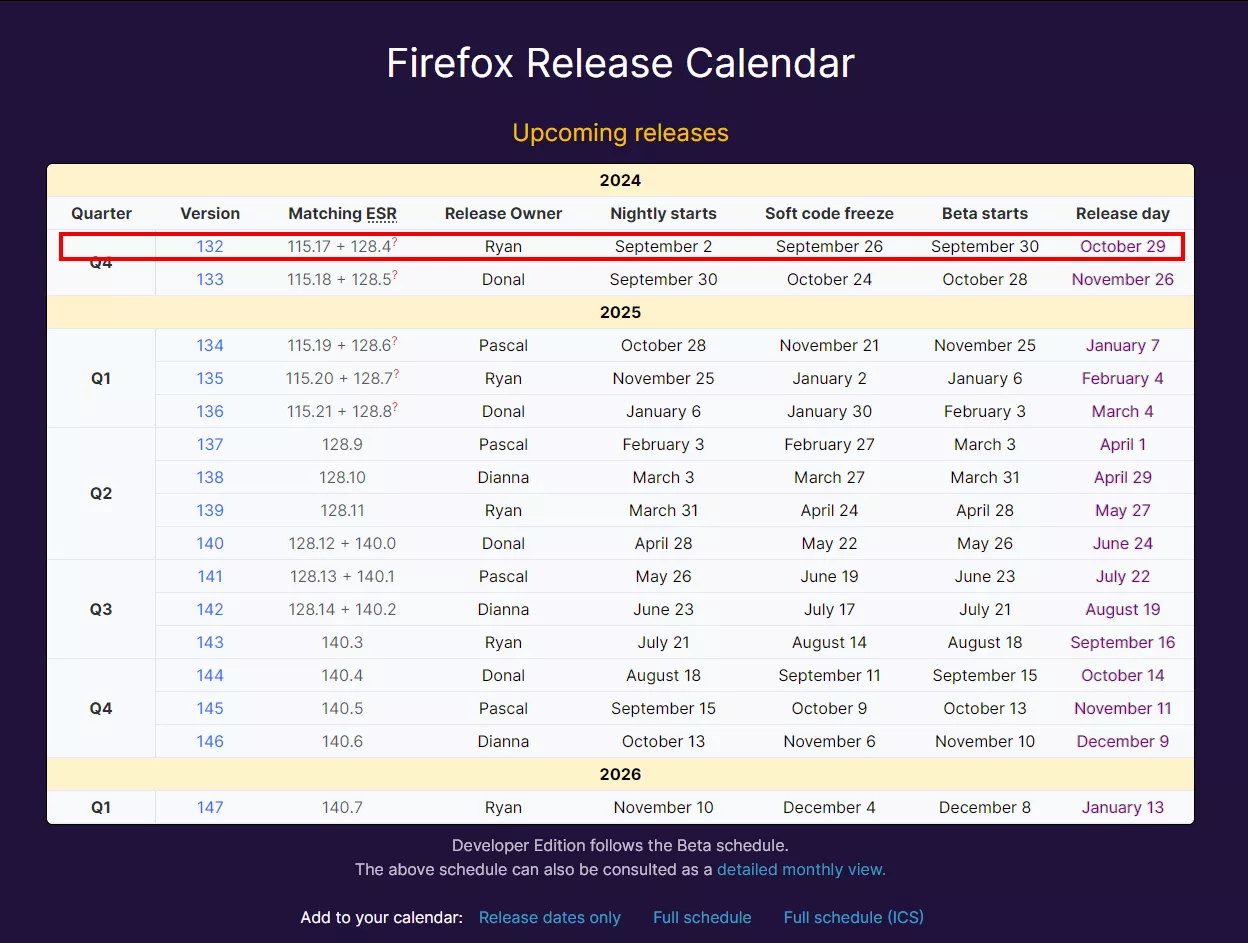The width and height of the screenshot is (1248, 943).
Task: Open version 137 link
Action: [x=210, y=444]
